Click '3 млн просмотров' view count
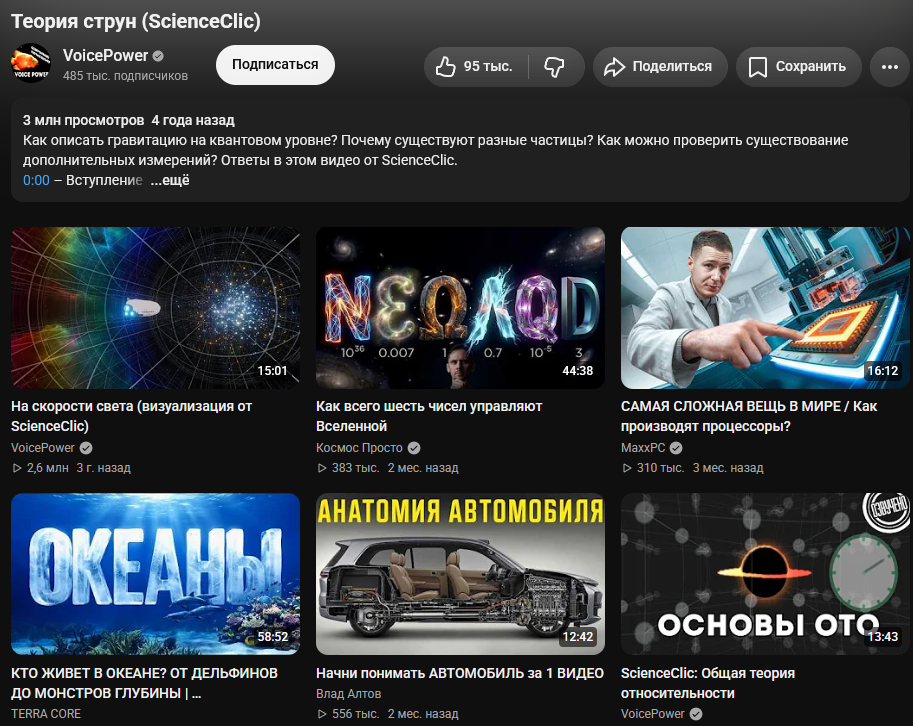 tap(83, 121)
